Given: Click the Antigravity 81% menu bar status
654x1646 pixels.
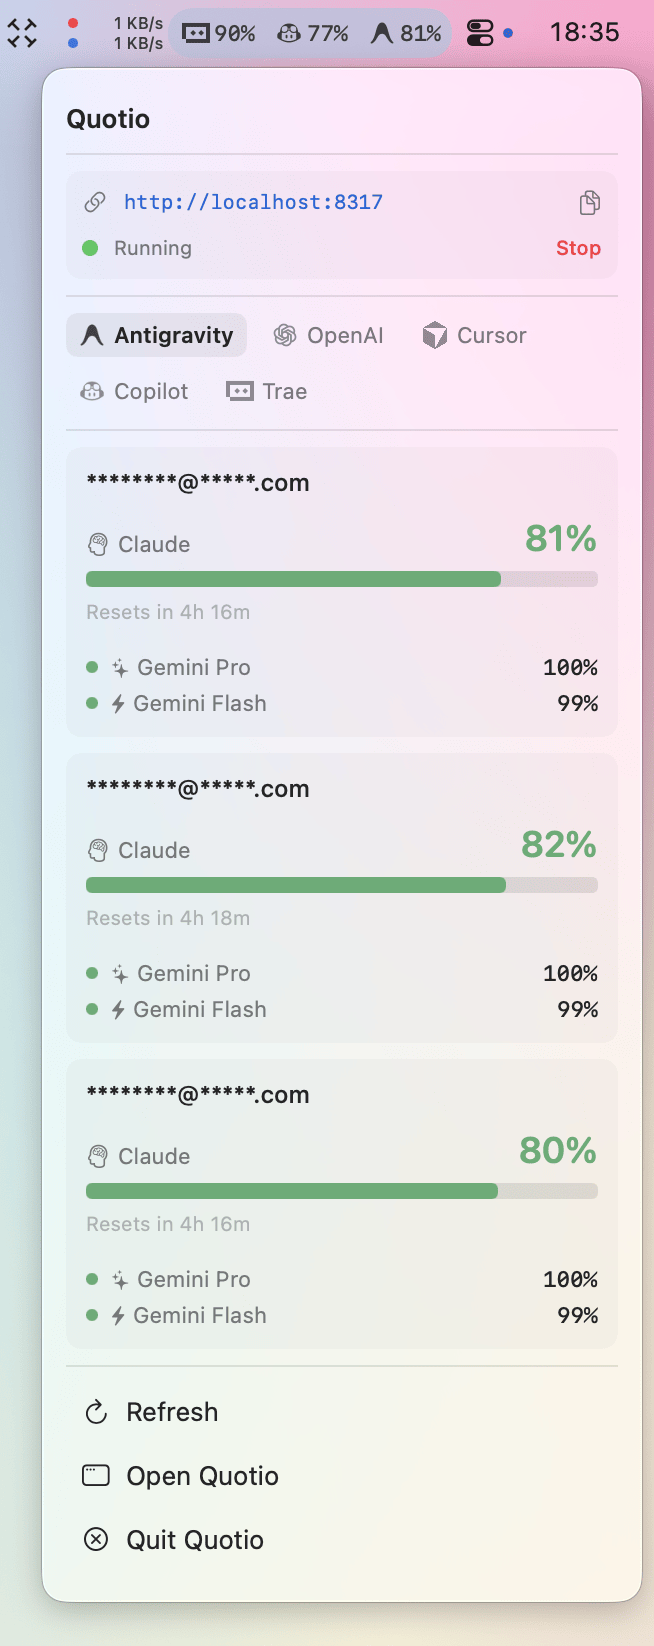Looking at the screenshot, I should pyautogui.click(x=406, y=33).
